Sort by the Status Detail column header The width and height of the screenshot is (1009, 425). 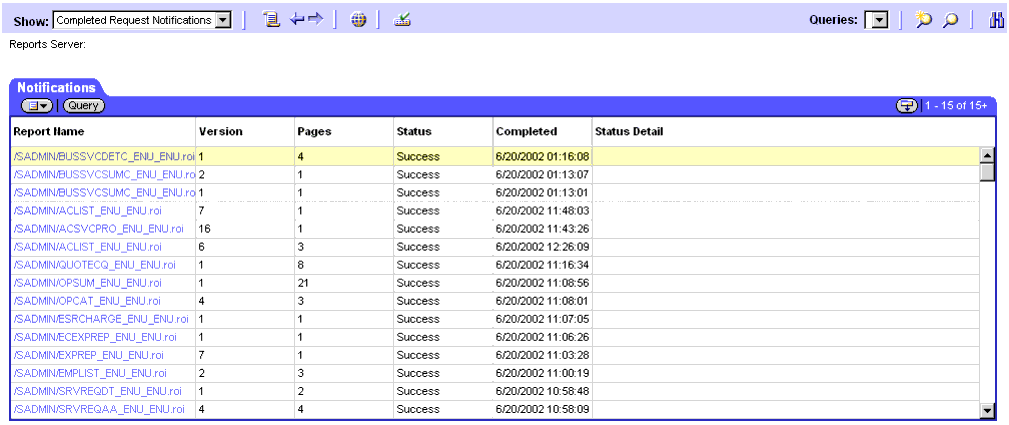[629, 131]
